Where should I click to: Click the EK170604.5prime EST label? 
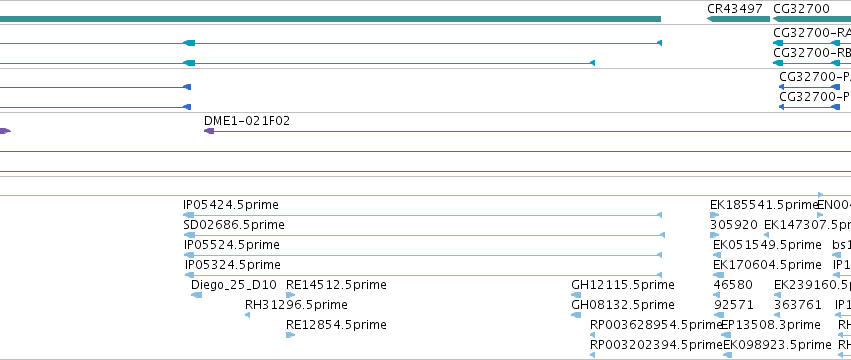coord(767,265)
